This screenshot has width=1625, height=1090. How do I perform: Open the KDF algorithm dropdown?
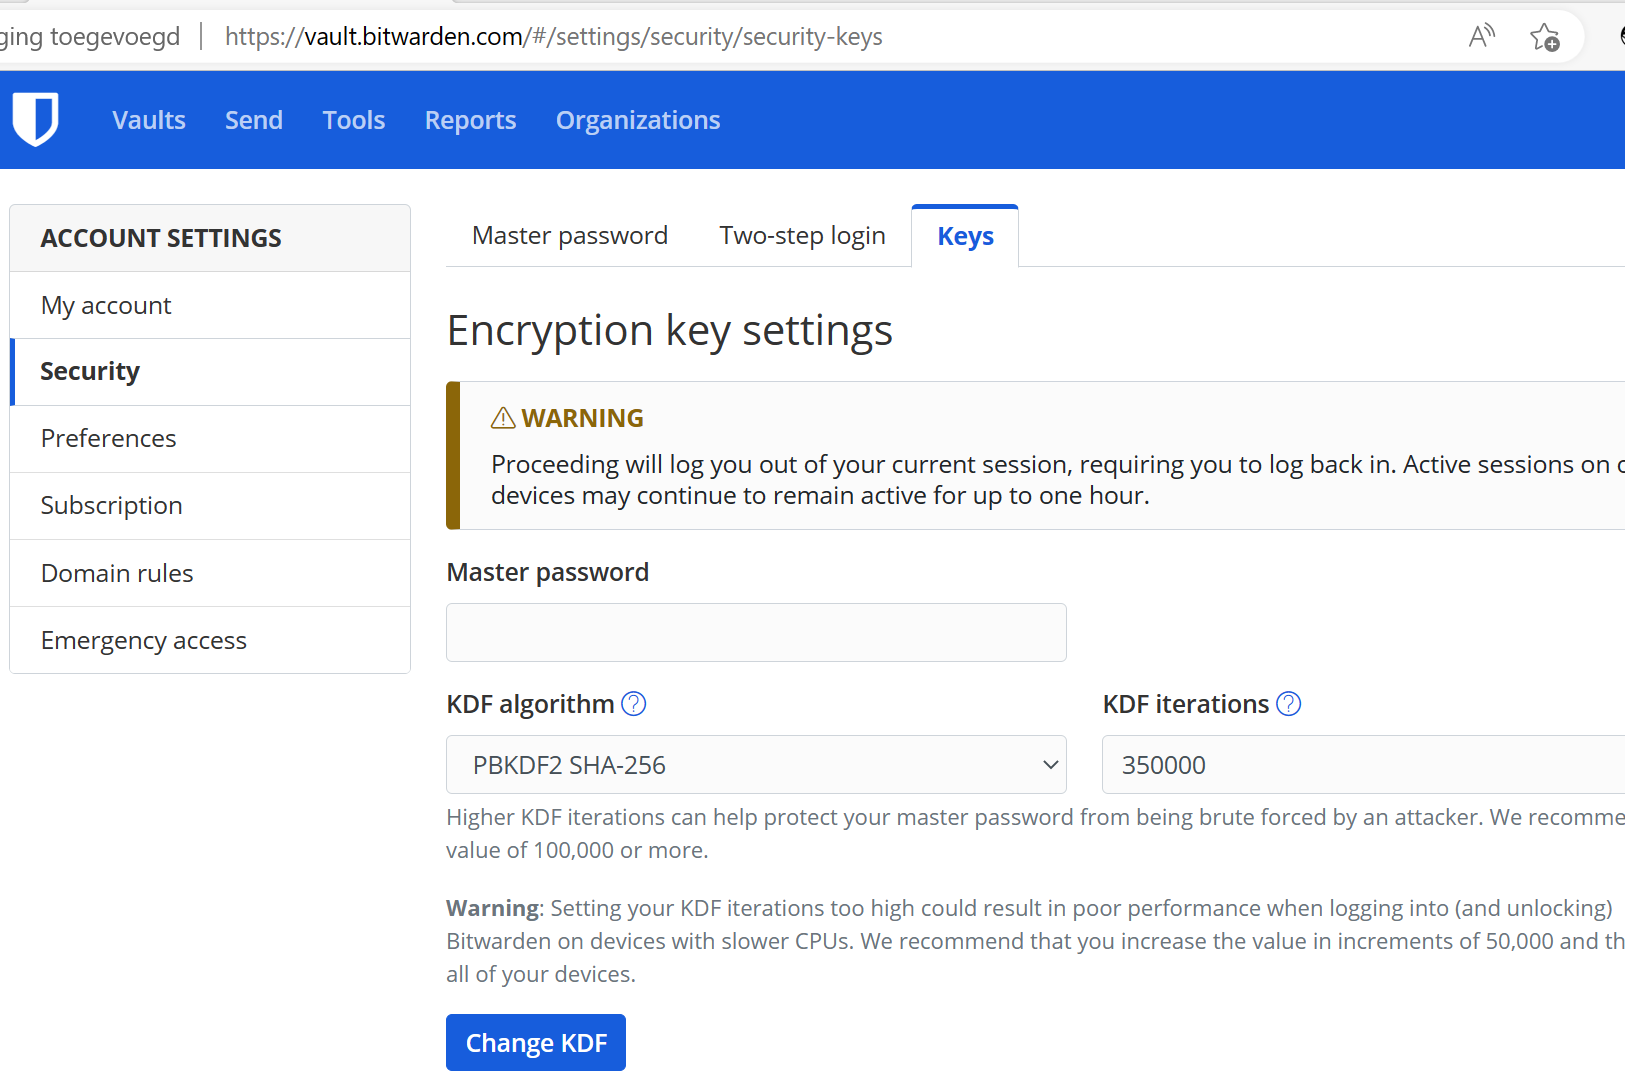(756, 765)
